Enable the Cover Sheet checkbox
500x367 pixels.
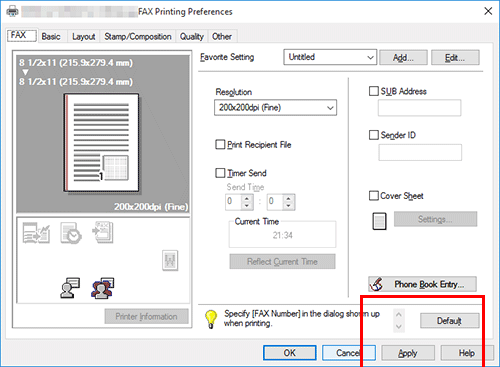pos(374,195)
